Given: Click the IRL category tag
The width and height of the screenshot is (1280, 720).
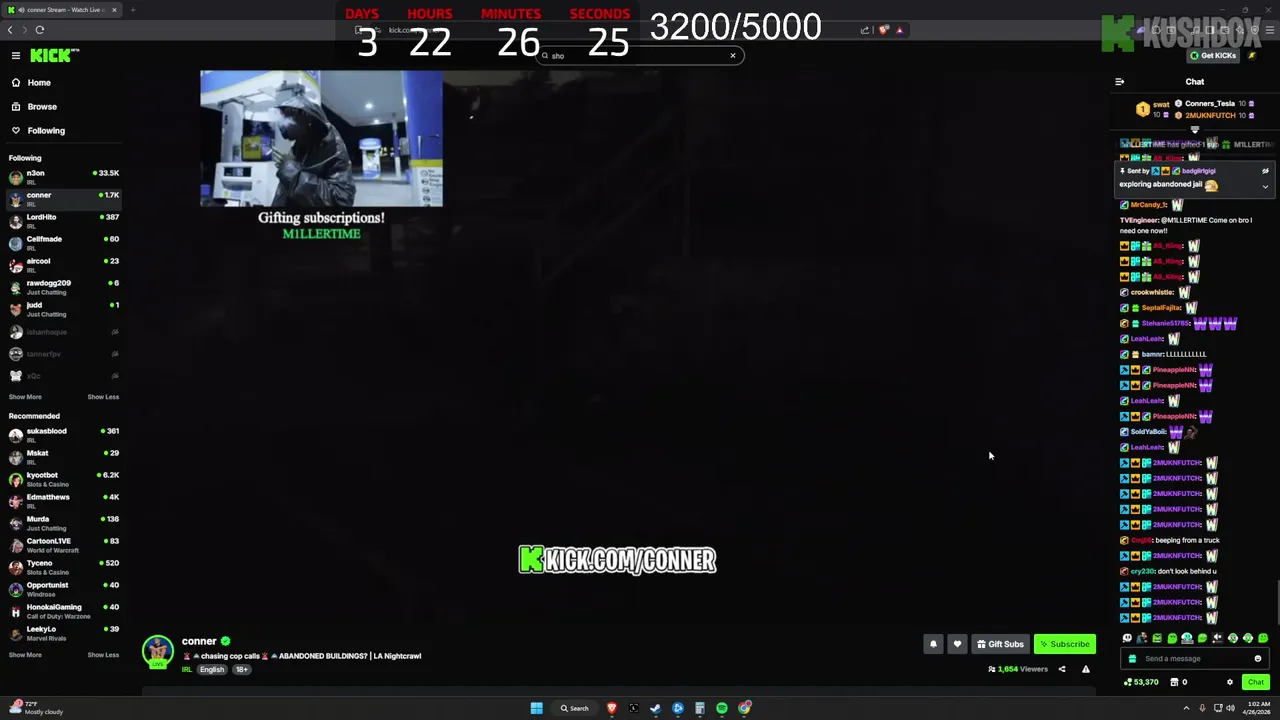Looking at the screenshot, I should tap(187, 670).
